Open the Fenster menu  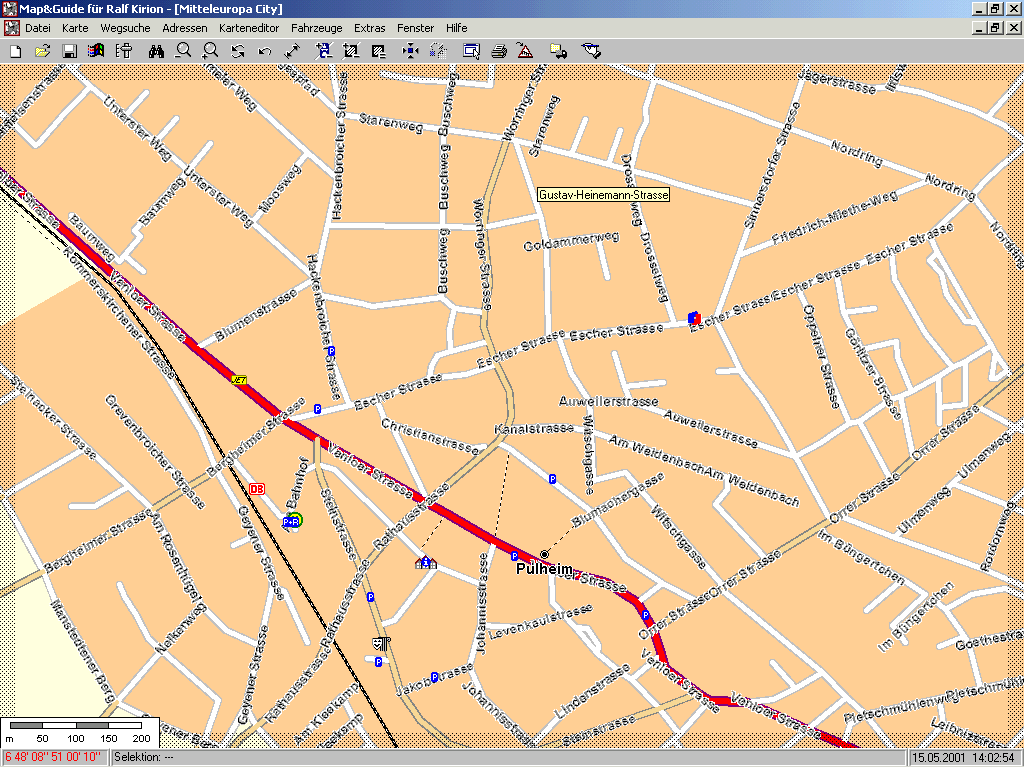(415, 28)
